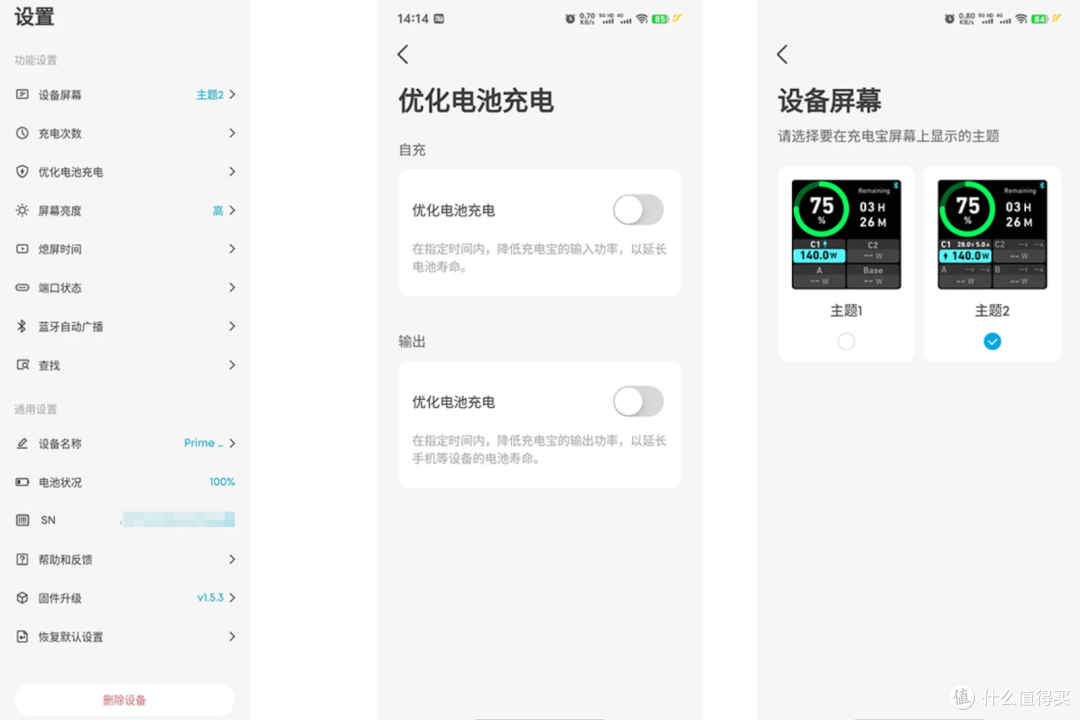Tap the 优化电池充电 shield icon

pyautogui.click(x=22, y=172)
